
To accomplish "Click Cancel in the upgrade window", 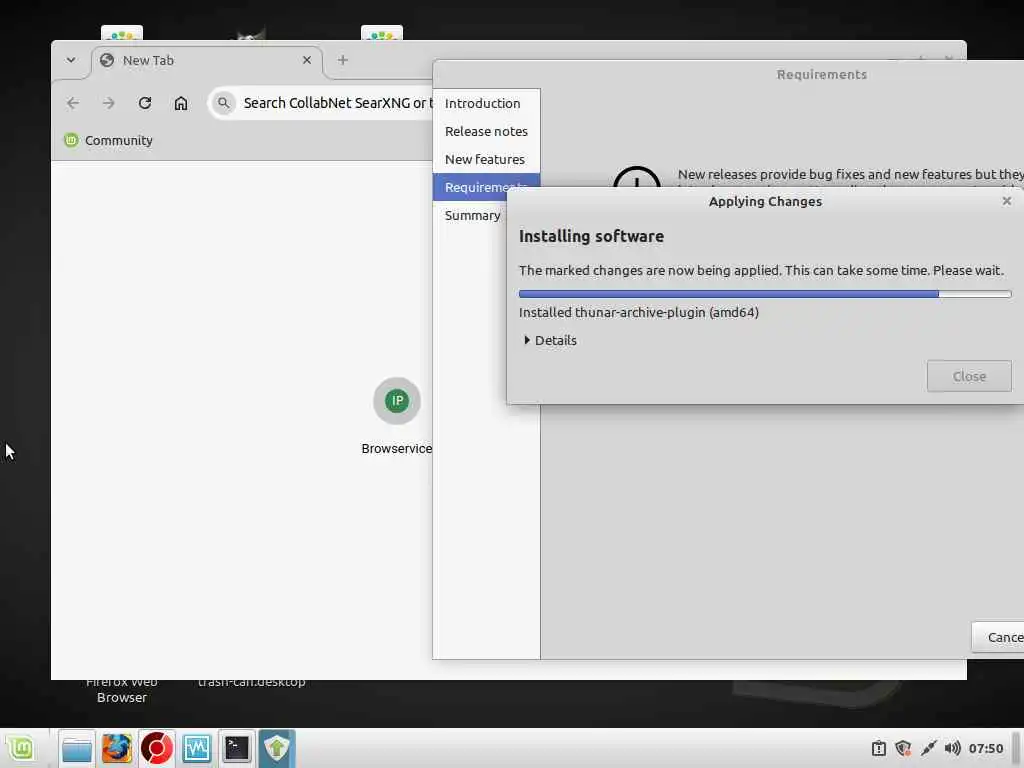I will tap(999, 637).
